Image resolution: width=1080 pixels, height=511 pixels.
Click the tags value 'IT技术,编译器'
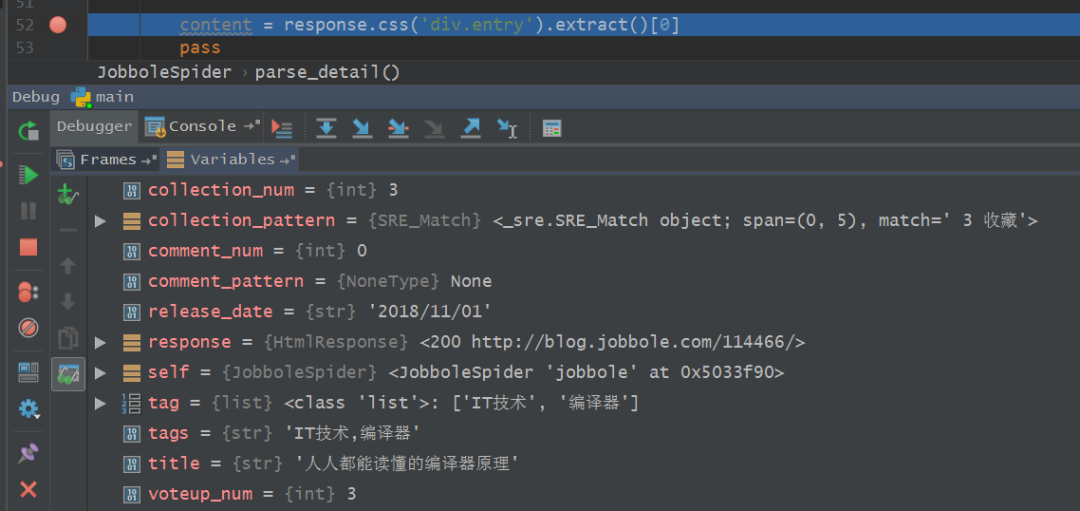click(x=353, y=433)
